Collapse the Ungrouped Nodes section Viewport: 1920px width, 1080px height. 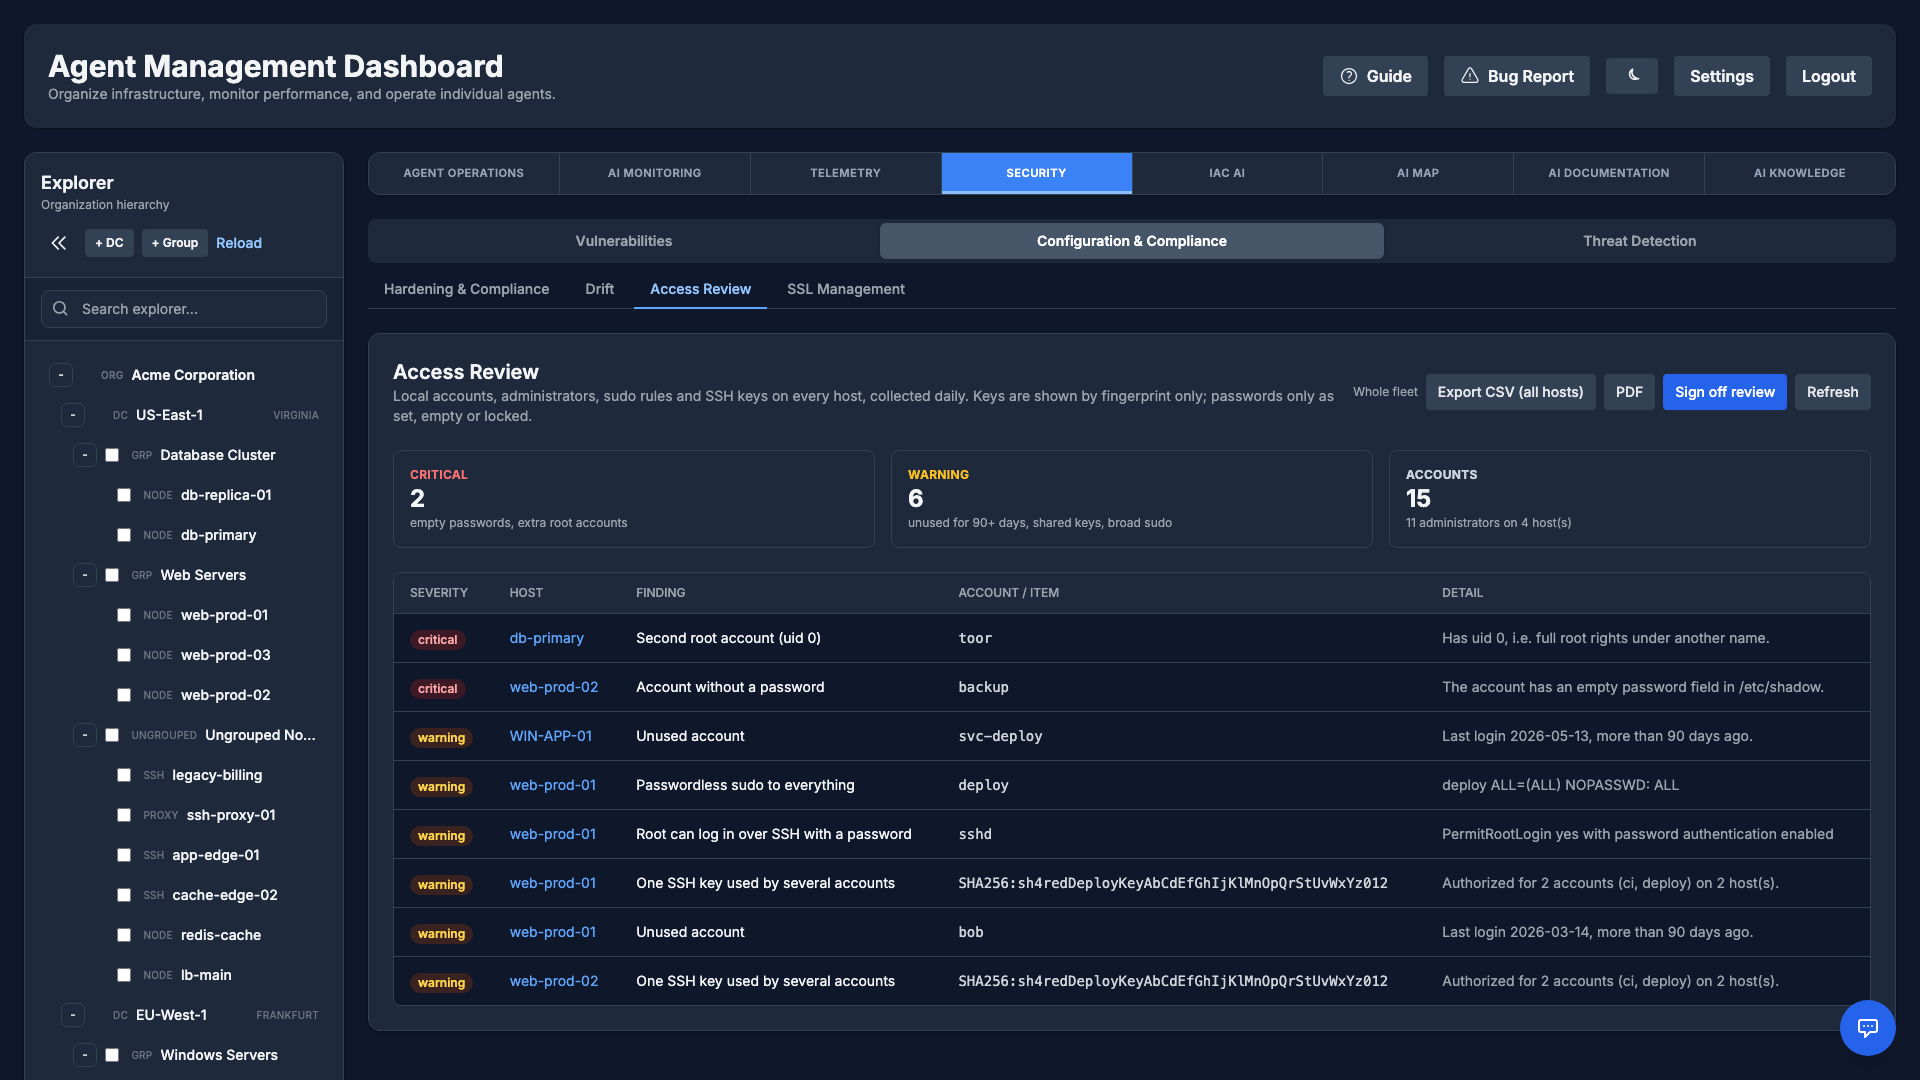point(85,735)
